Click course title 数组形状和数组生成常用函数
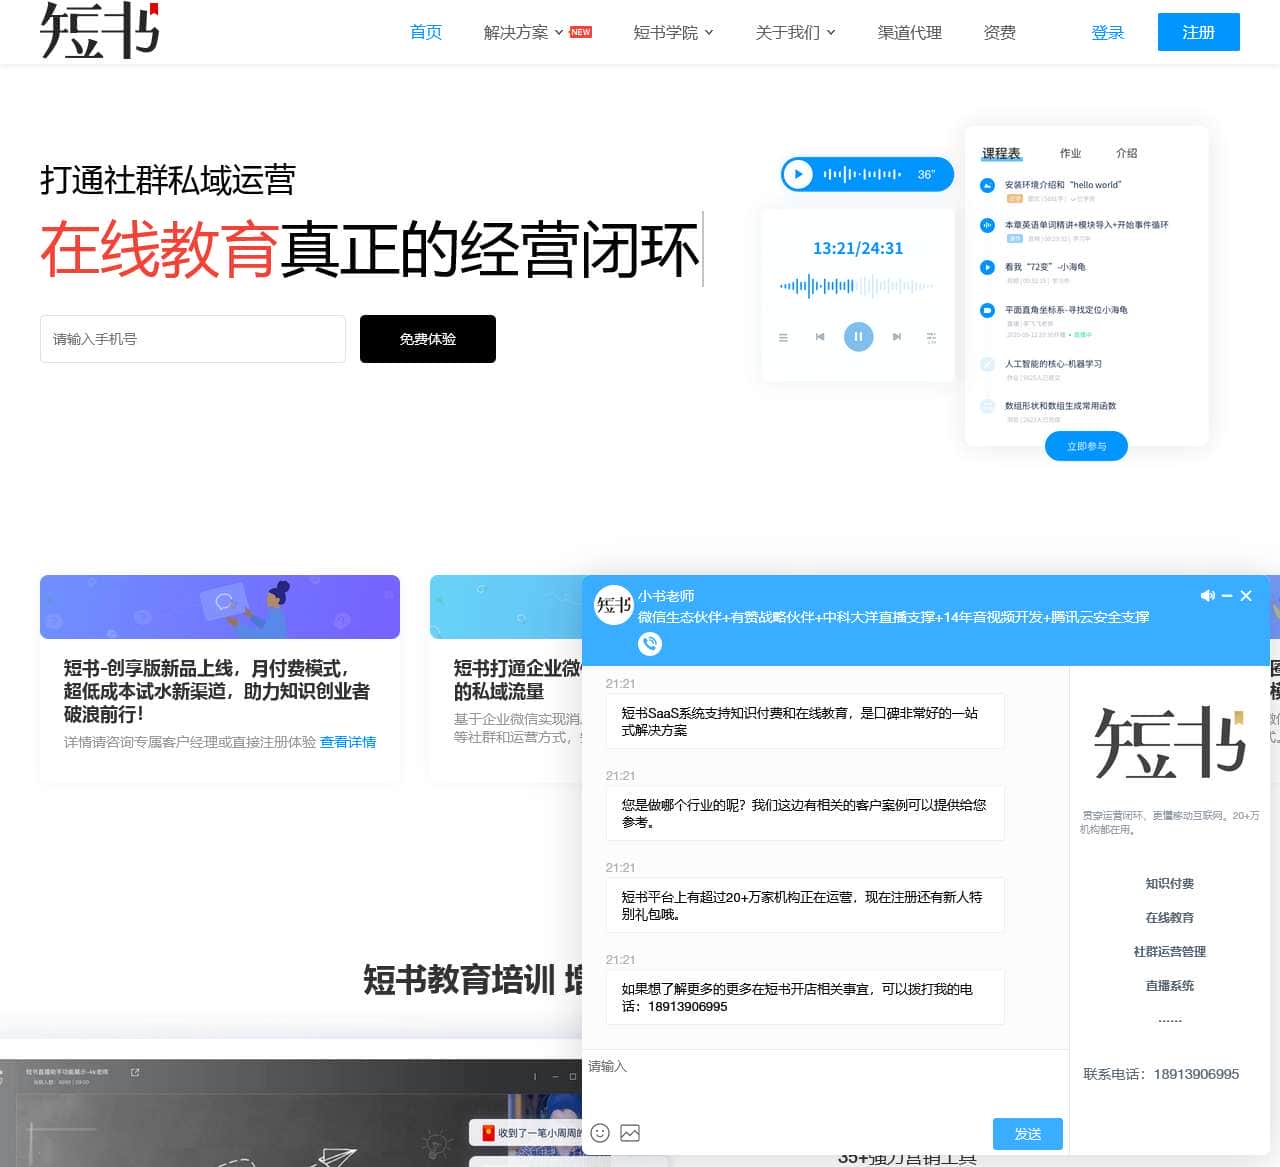This screenshot has height=1167, width=1280. (1060, 406)
